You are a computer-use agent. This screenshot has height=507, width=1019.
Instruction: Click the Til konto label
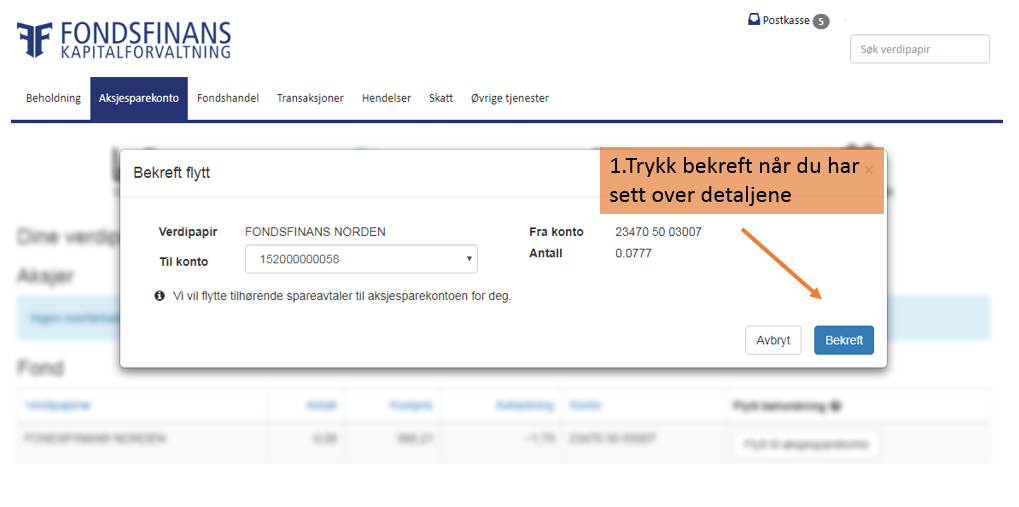click(184, 262)
